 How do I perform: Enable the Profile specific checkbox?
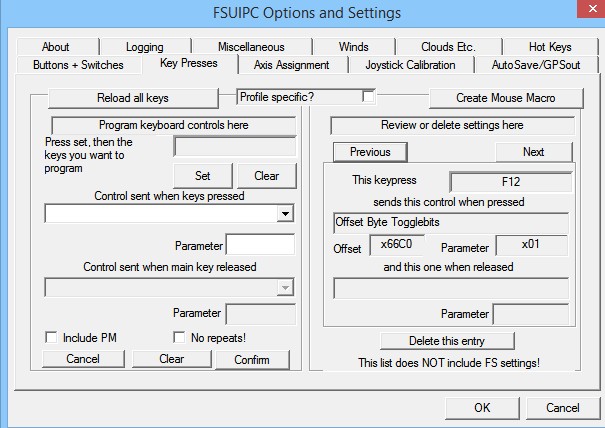pyautogui.click(x=369, y=96)
